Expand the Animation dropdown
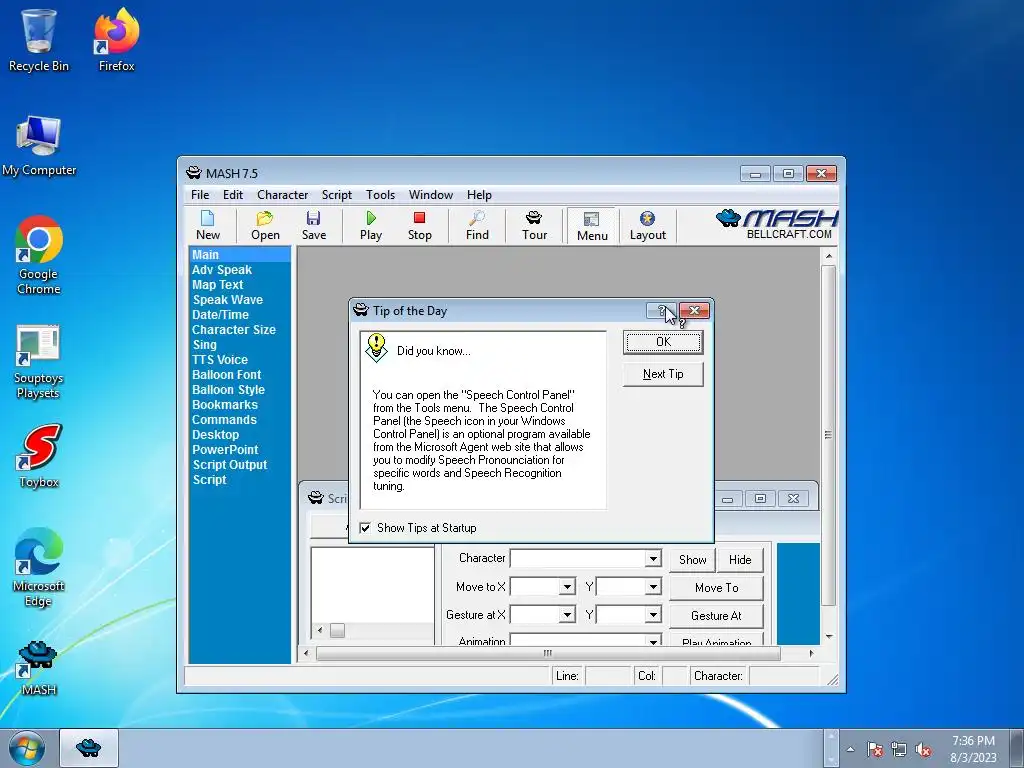This screenshot has height=768, width=1024. point(652,641)
